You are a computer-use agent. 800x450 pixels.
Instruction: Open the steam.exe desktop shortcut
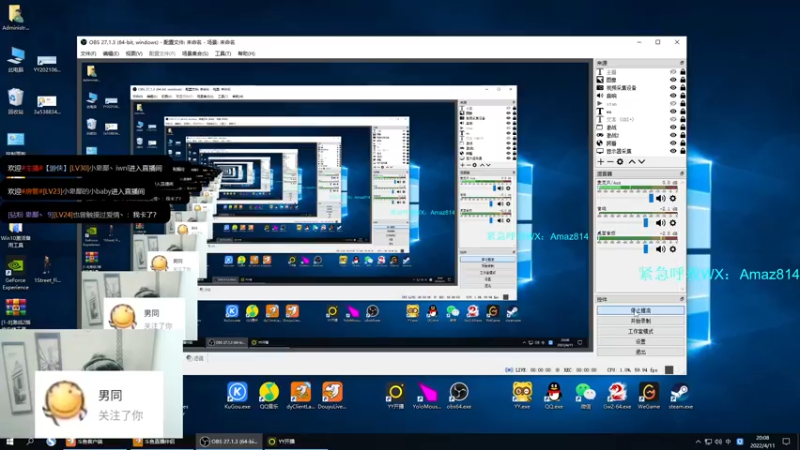tap(680, 396)
